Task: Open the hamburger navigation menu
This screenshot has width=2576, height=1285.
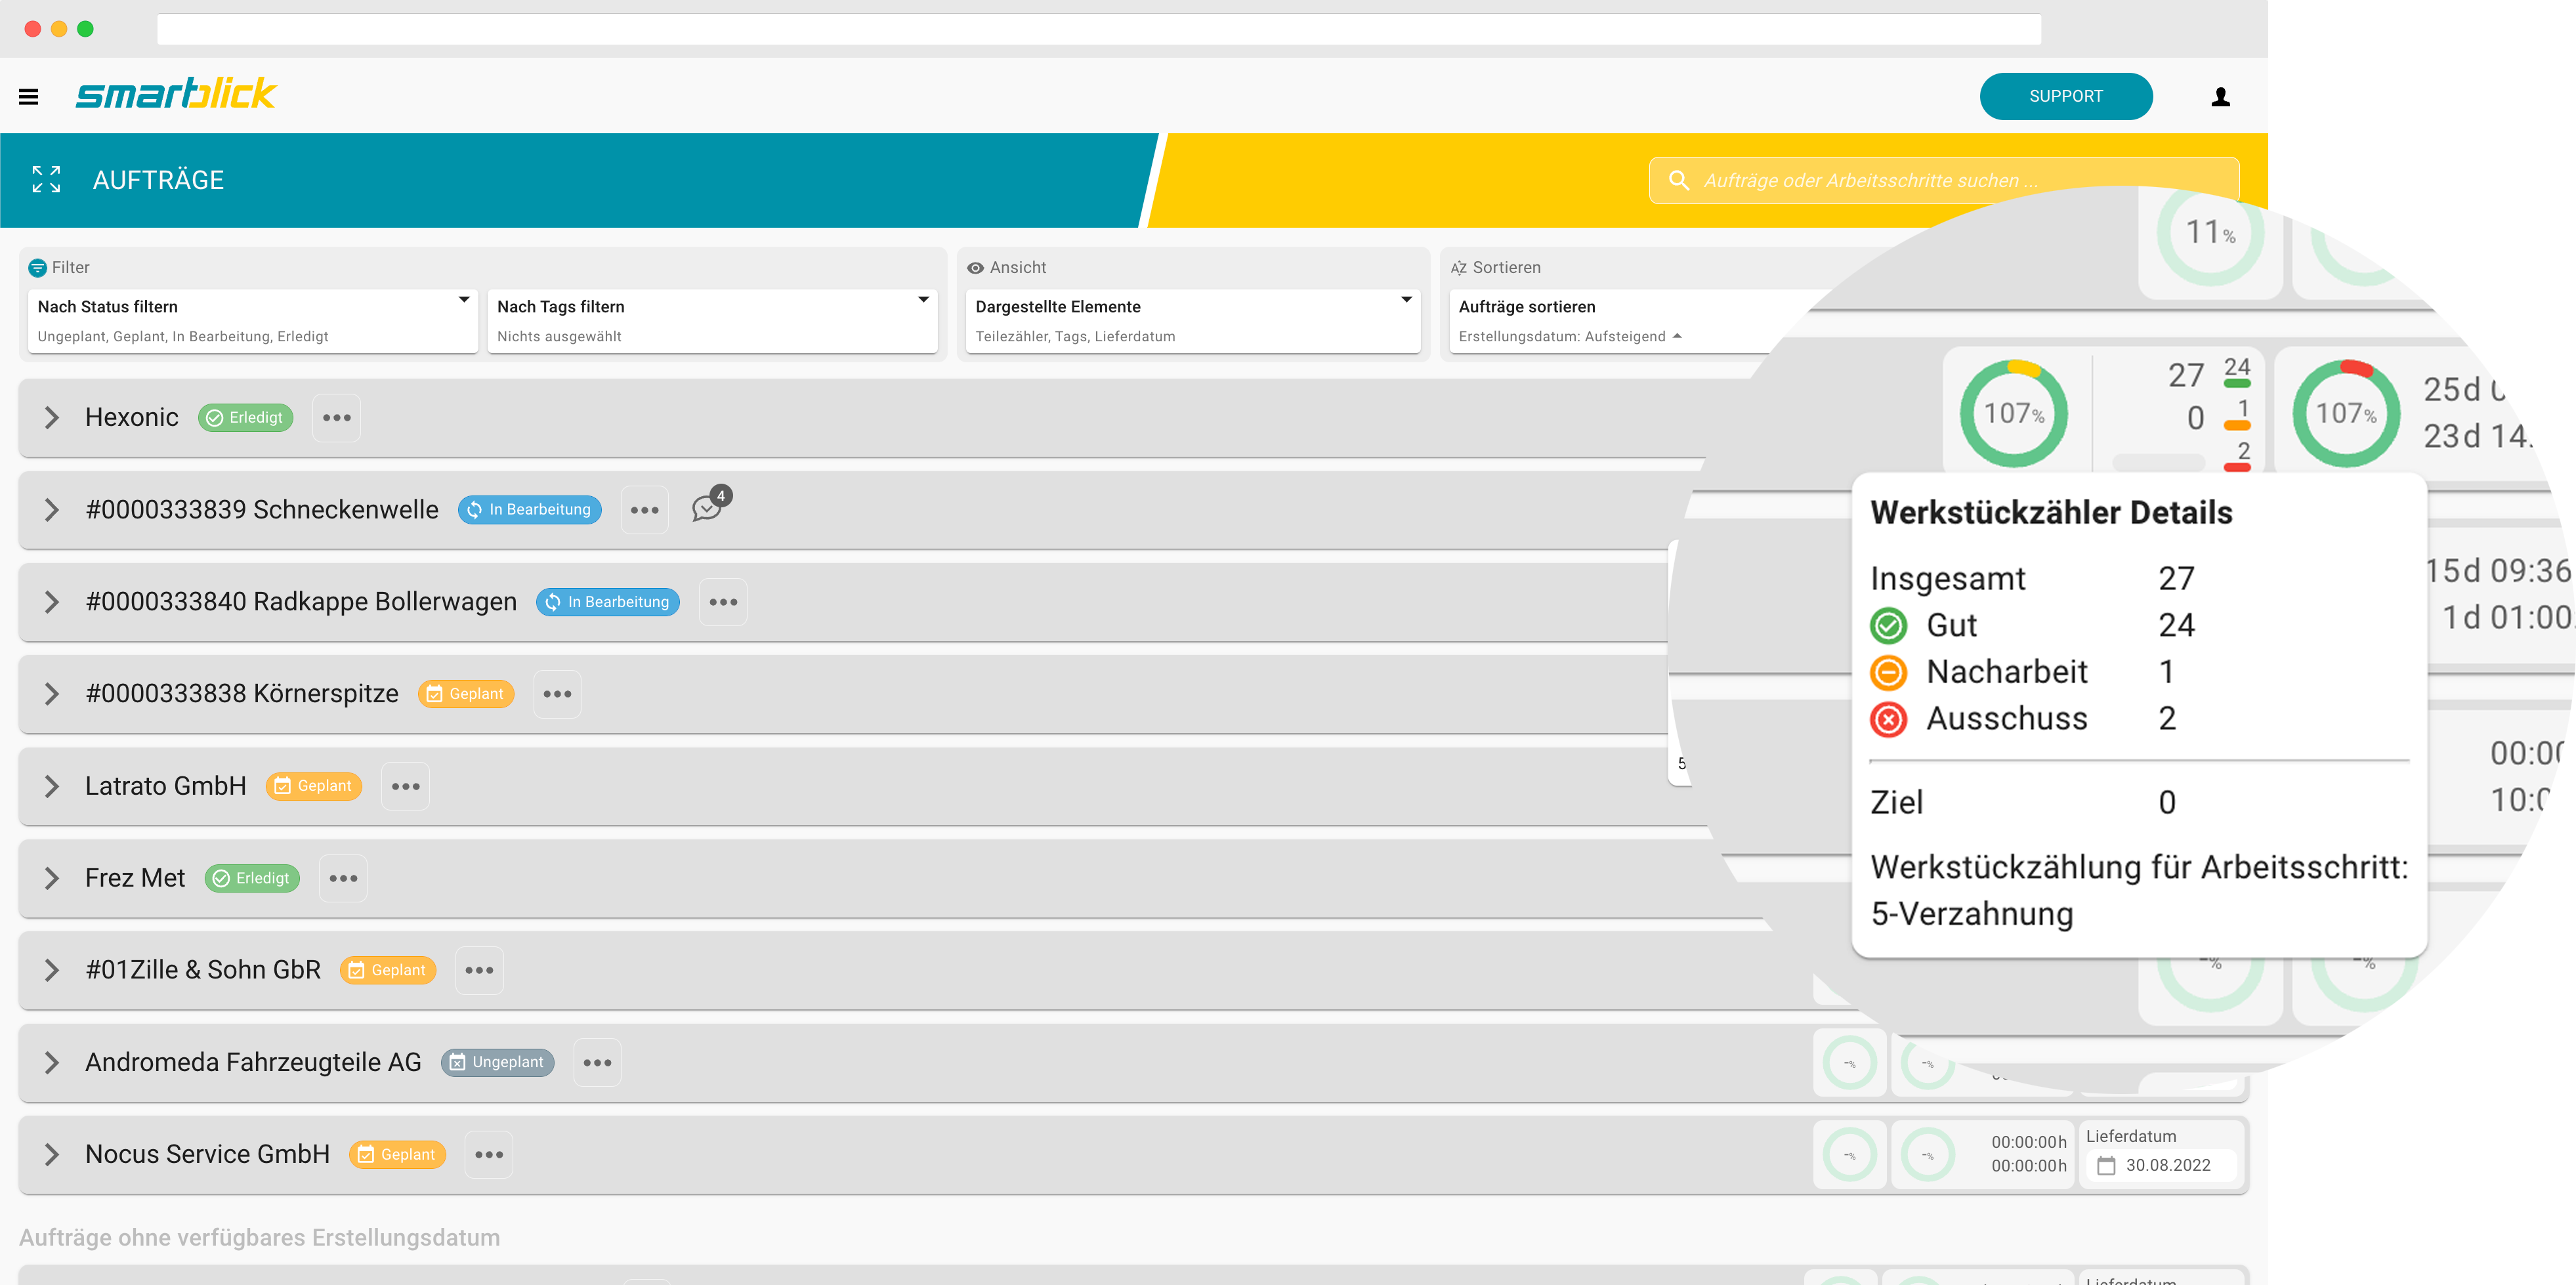Action: (x=28, y=96)
